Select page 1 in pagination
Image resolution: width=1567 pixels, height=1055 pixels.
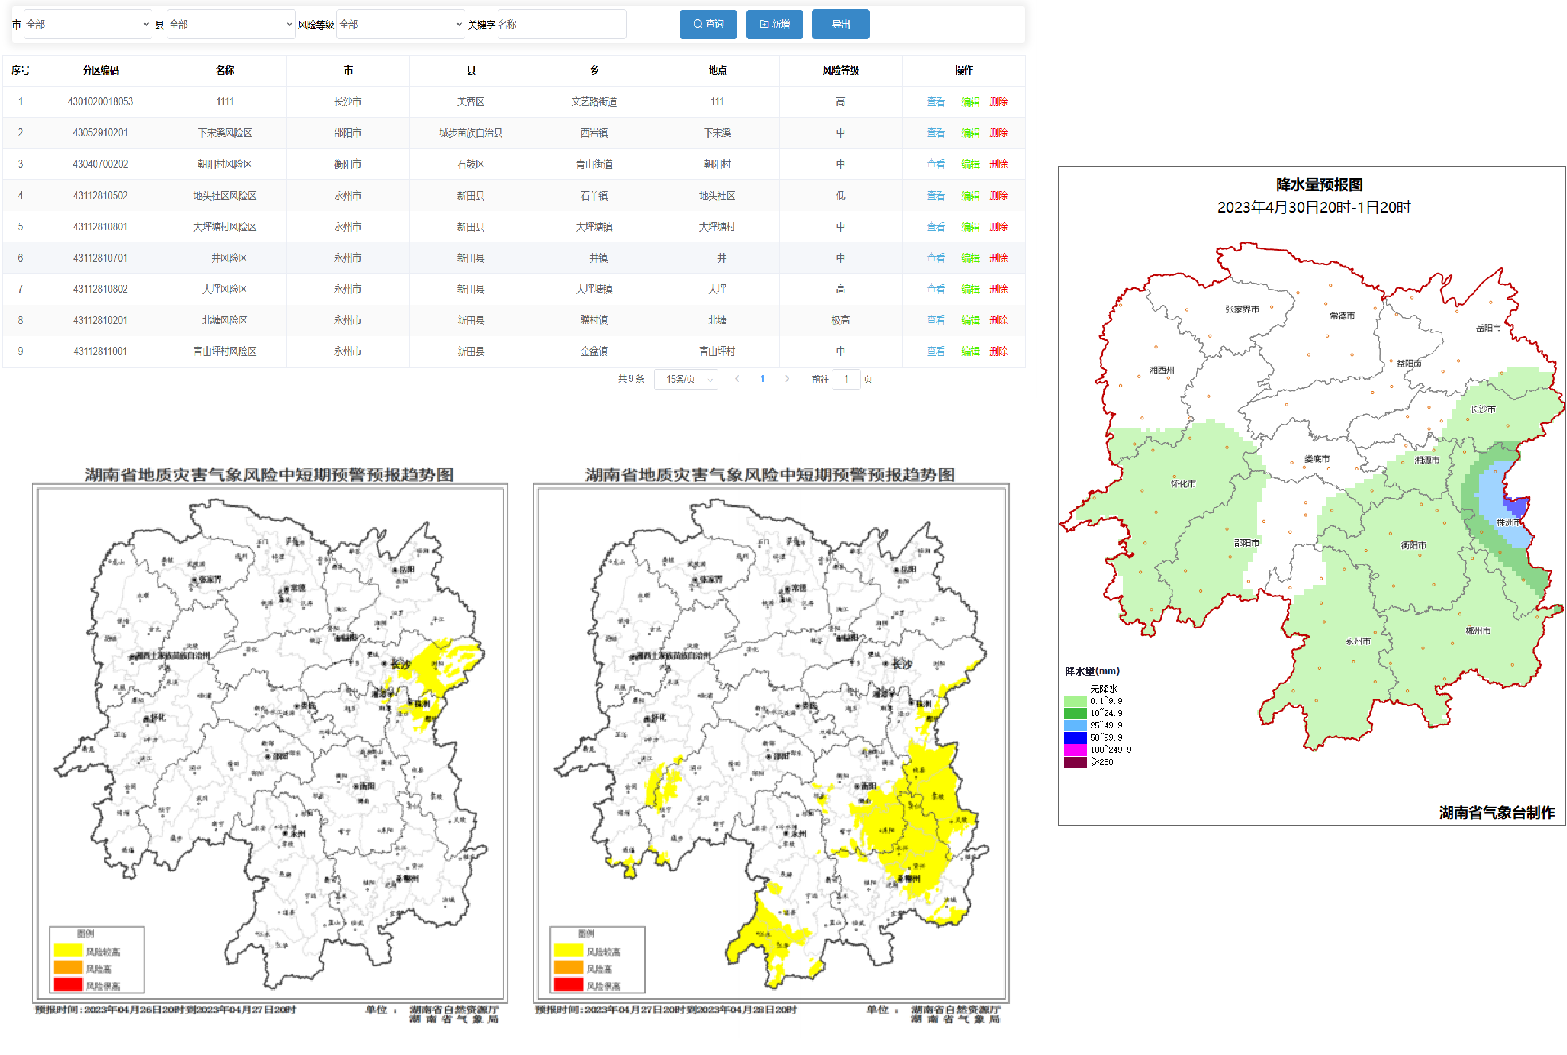click(x=762, y=379)
